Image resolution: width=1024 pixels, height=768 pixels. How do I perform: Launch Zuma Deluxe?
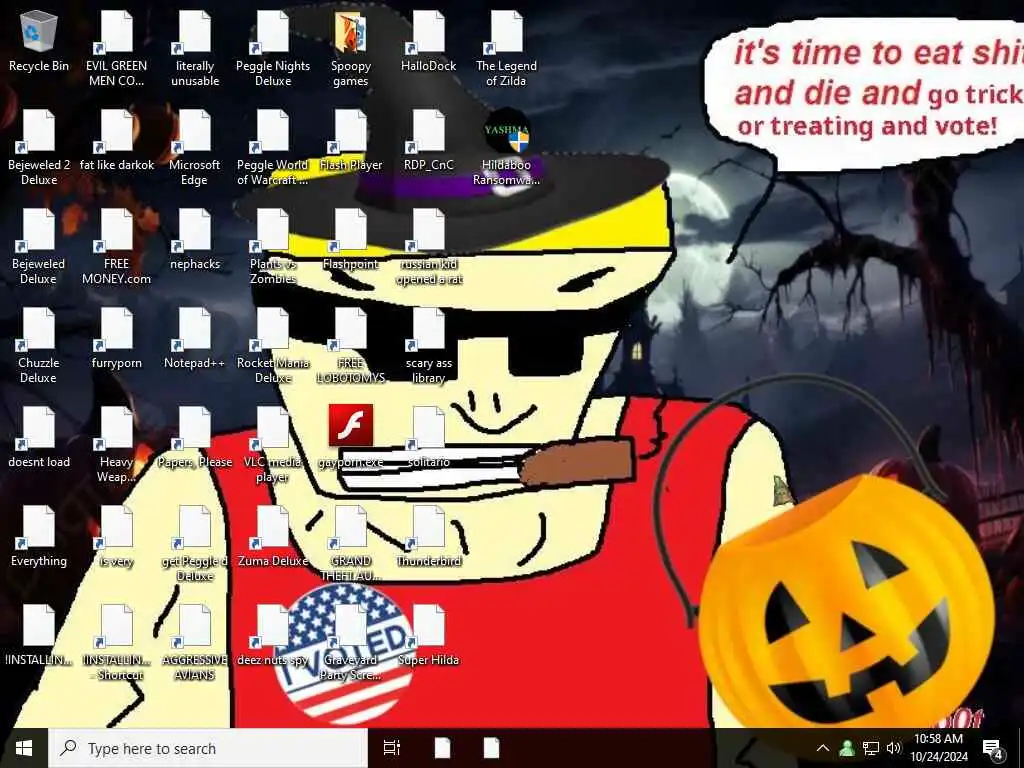click(273, 537)
